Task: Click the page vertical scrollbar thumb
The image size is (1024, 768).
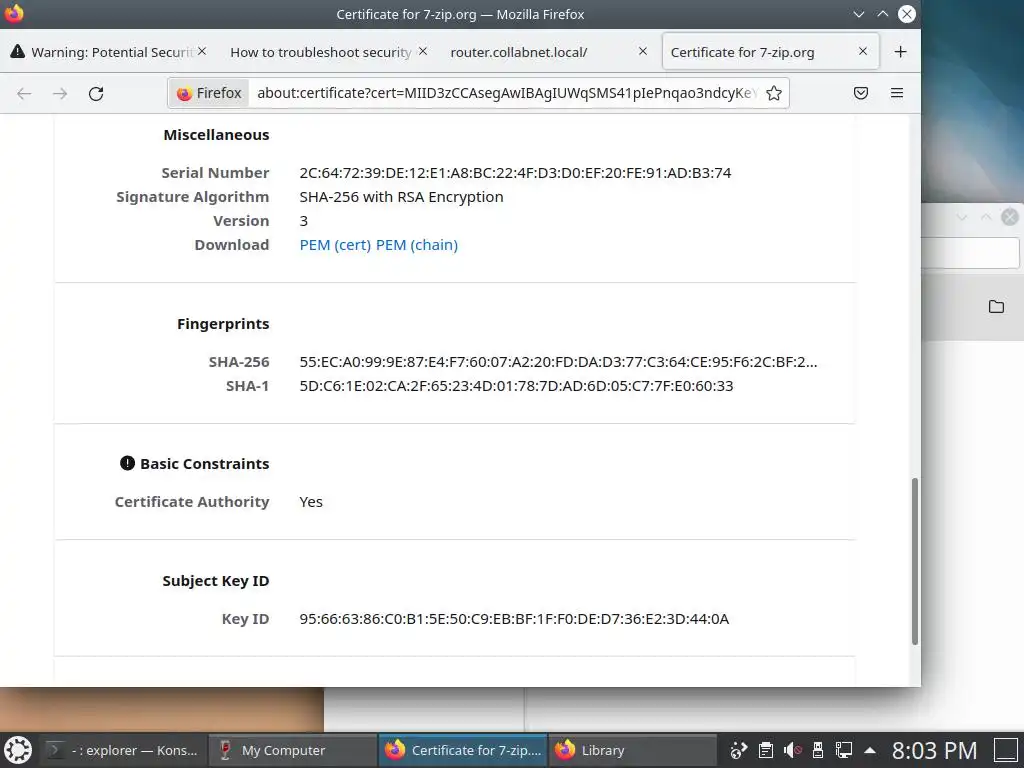Action: [x=915, y=562]
